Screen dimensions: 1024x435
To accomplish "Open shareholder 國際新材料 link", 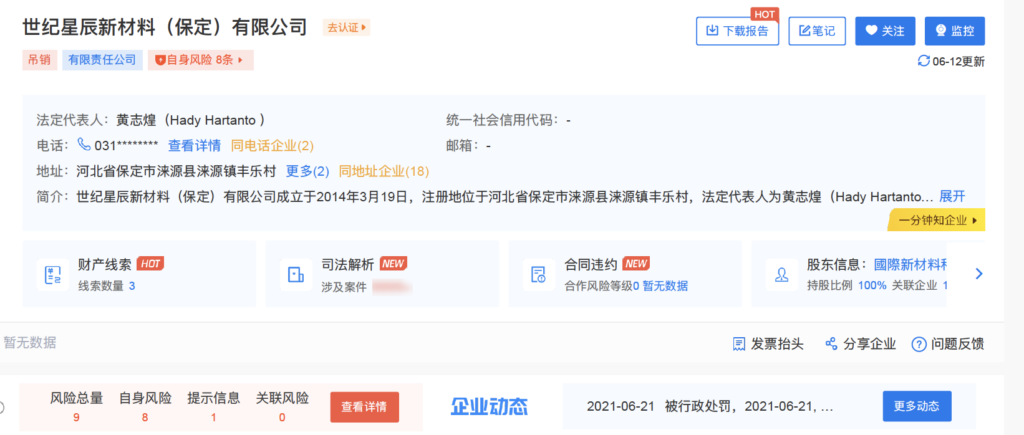I will click(x=910, y=265).
